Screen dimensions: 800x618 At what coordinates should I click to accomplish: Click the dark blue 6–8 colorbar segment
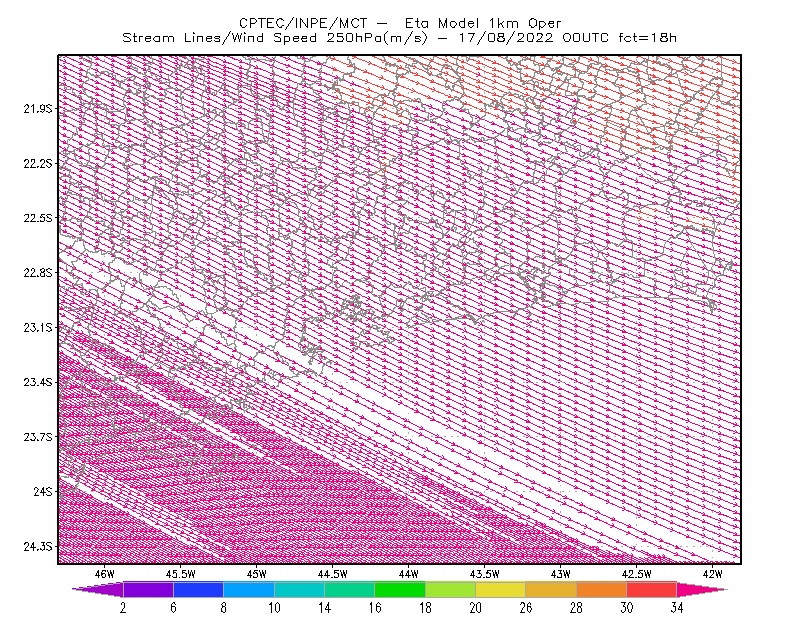[198, 589]
